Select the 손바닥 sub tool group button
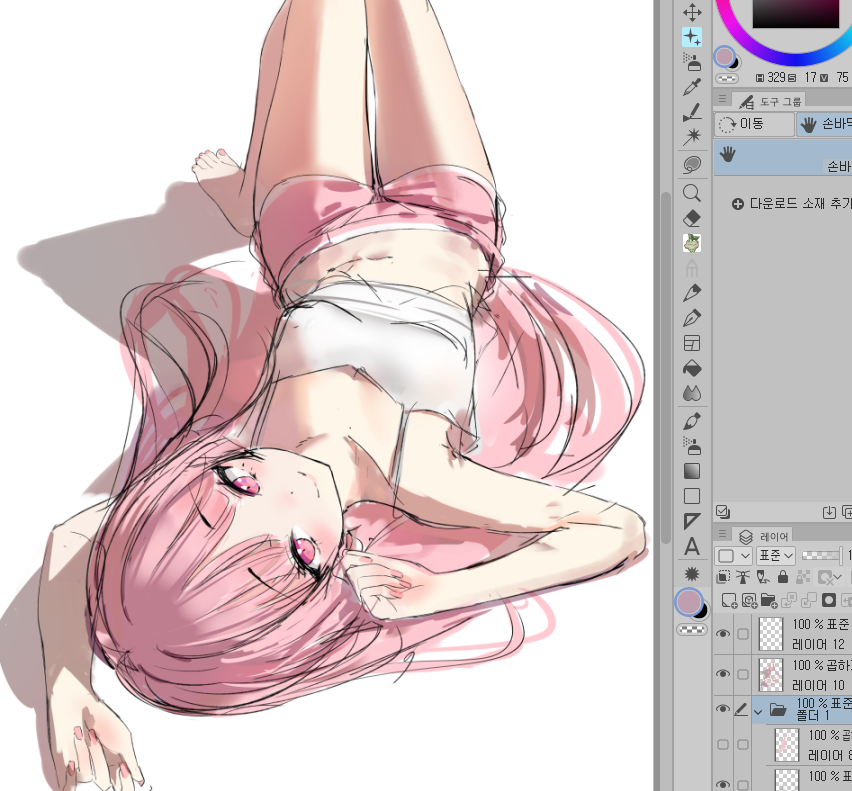This screenshot has height=791, width=852. tap(824, 124)
